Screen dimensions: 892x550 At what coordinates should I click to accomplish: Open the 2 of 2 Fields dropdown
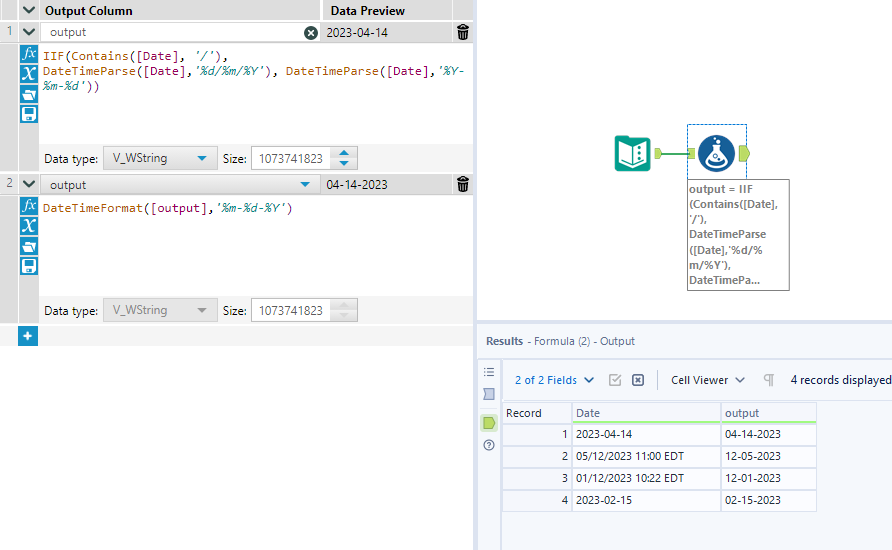[x=554, y=380]
